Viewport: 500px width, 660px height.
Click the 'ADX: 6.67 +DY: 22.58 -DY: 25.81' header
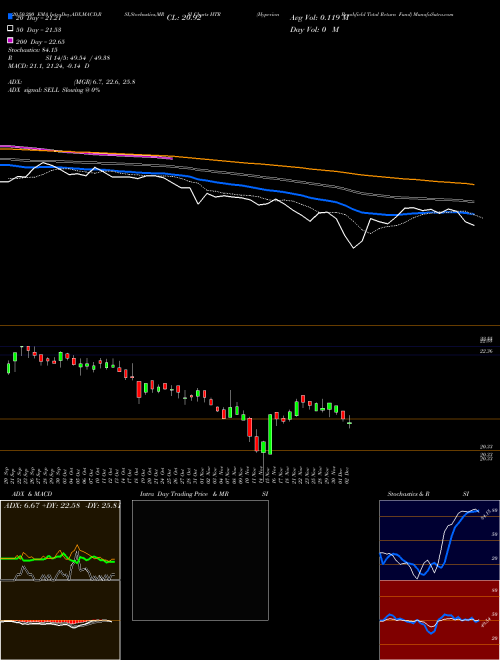tap(62, 505)
